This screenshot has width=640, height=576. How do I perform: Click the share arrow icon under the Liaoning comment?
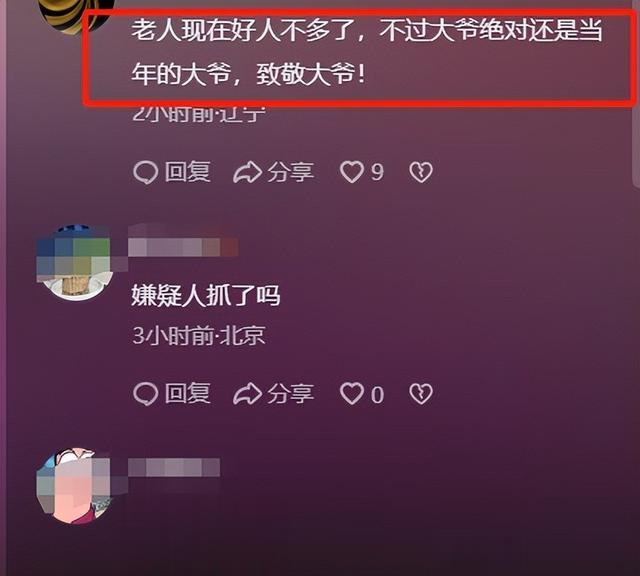247,172
